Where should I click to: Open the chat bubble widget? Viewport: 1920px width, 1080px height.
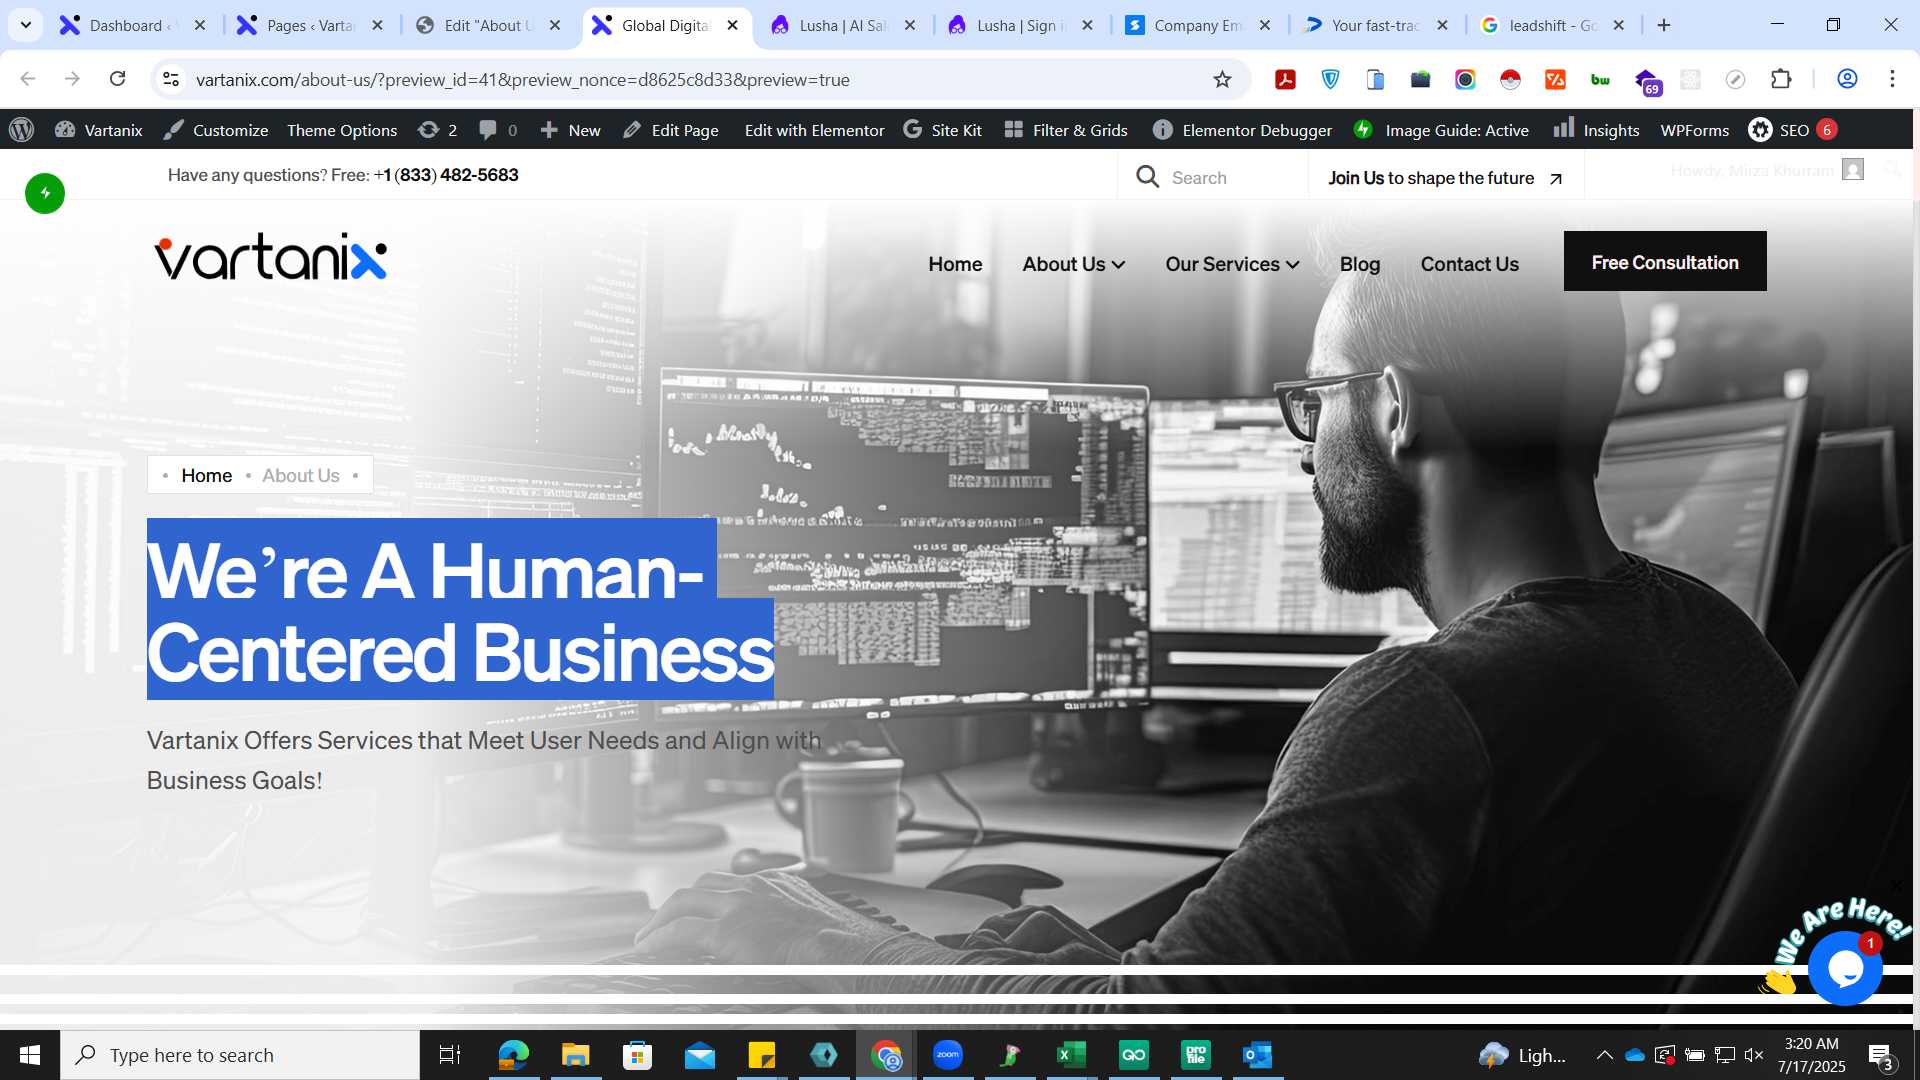pyautogui.click(x=1845, y=967)
